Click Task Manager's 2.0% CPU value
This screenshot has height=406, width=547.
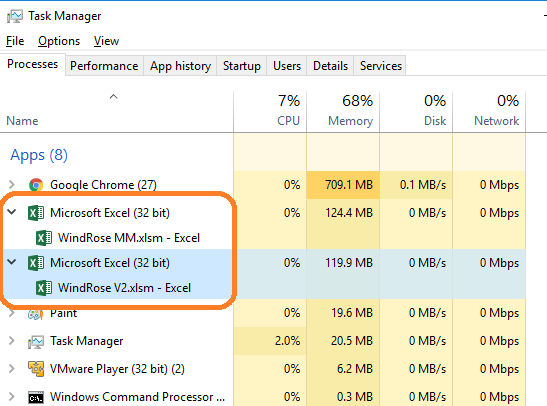pos(287,341)
